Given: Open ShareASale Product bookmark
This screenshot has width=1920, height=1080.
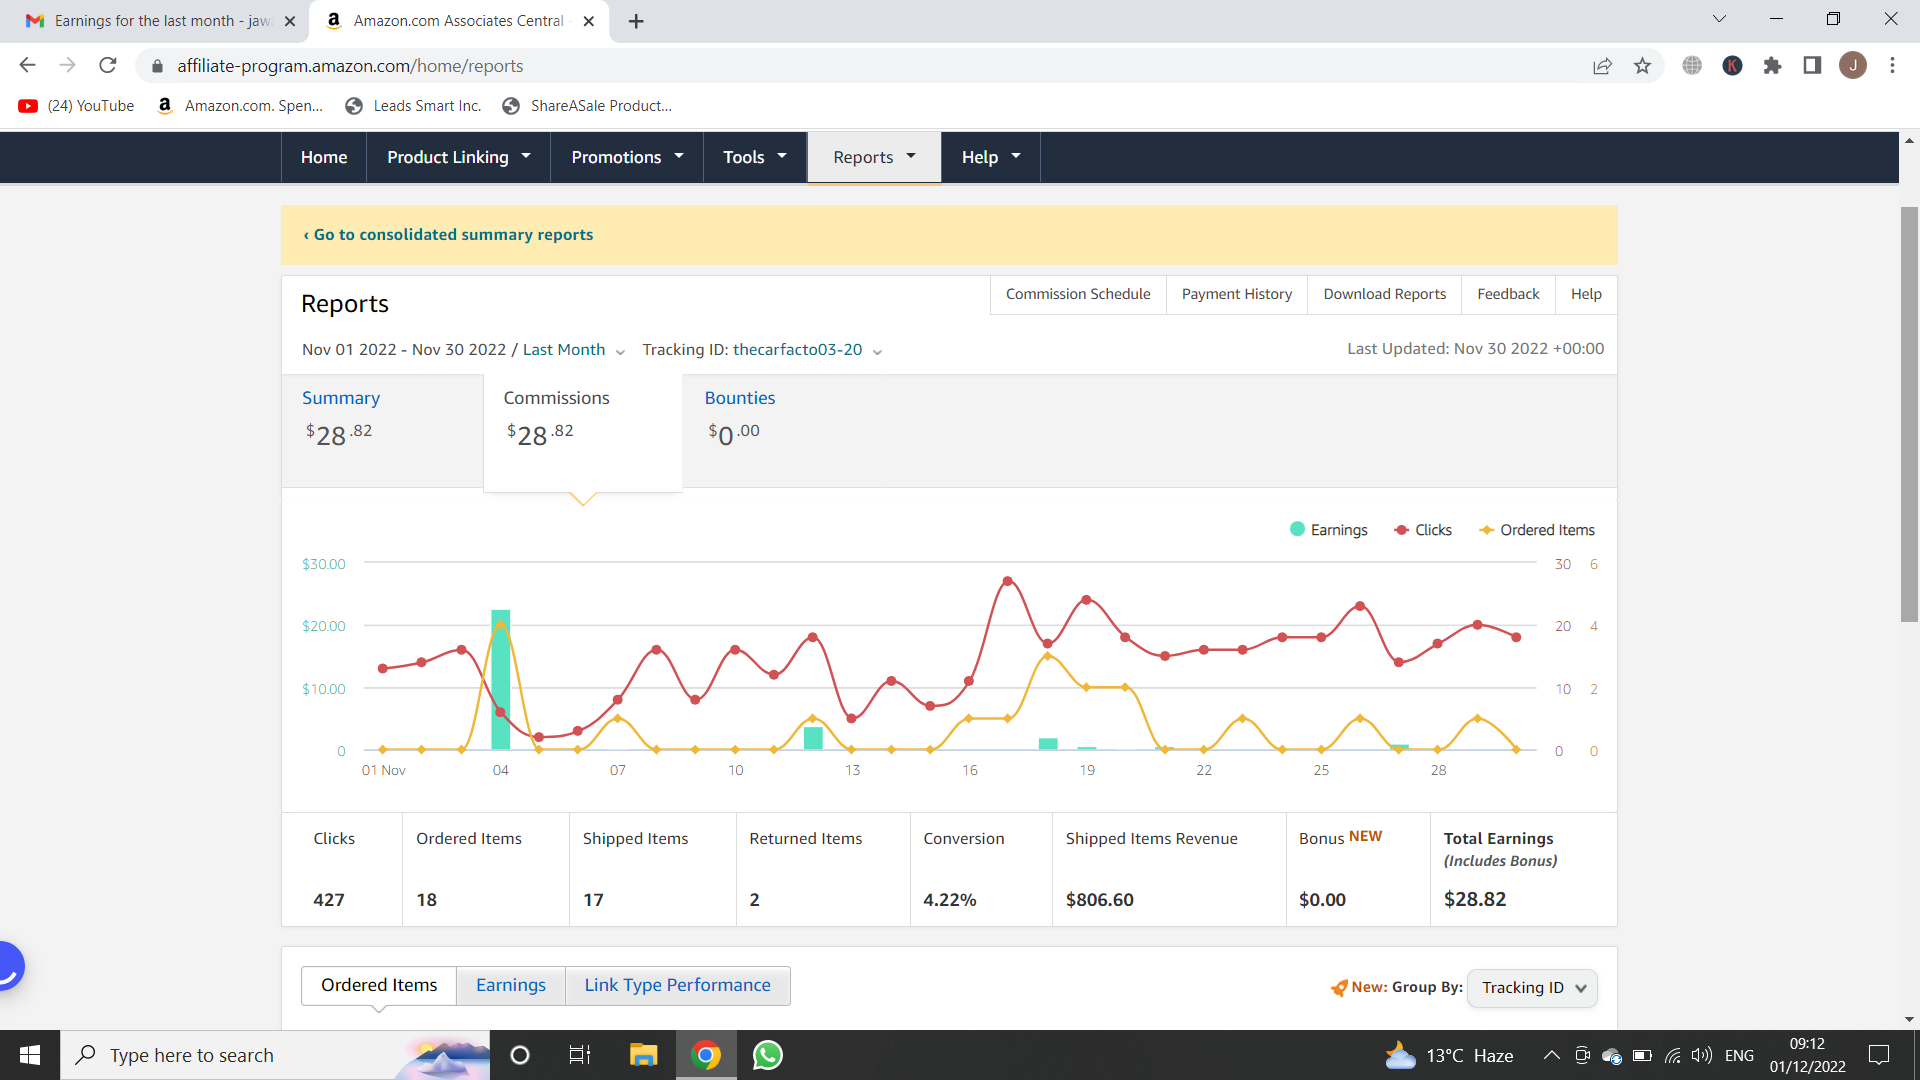Looking at the screenshot, I should click(x=587, y=106).
